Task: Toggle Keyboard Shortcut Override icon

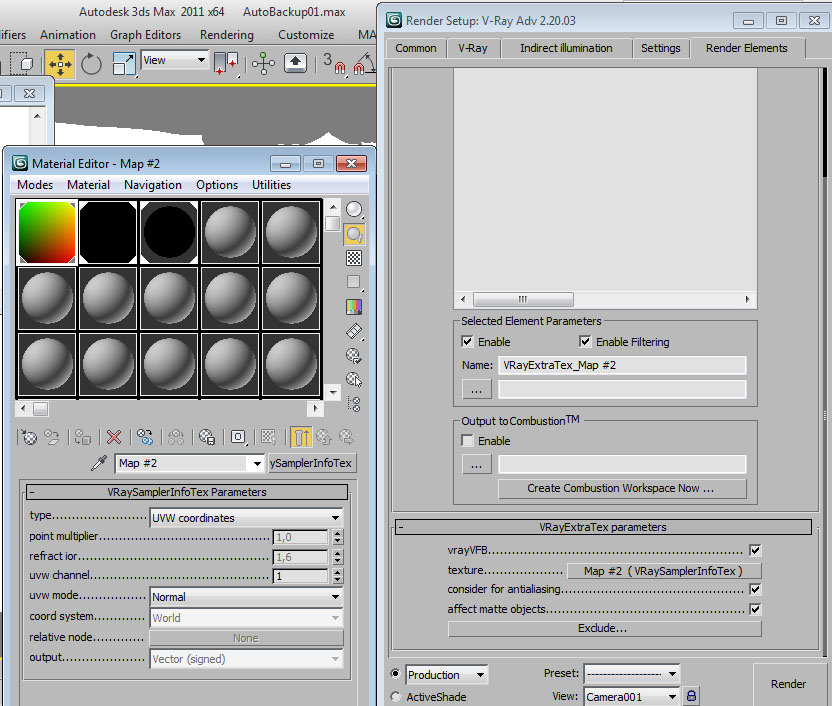Action: point(296,63)
